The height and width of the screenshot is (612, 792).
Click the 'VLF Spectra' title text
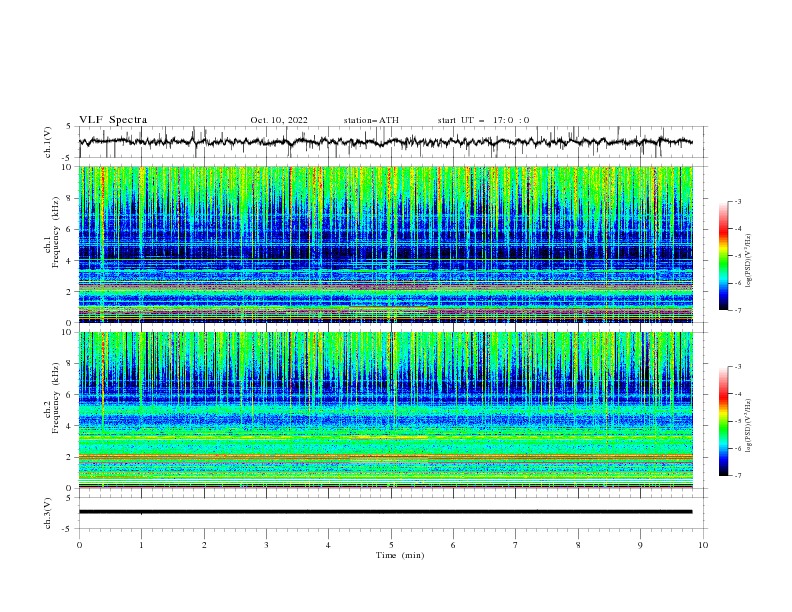[x=113, y=120]
